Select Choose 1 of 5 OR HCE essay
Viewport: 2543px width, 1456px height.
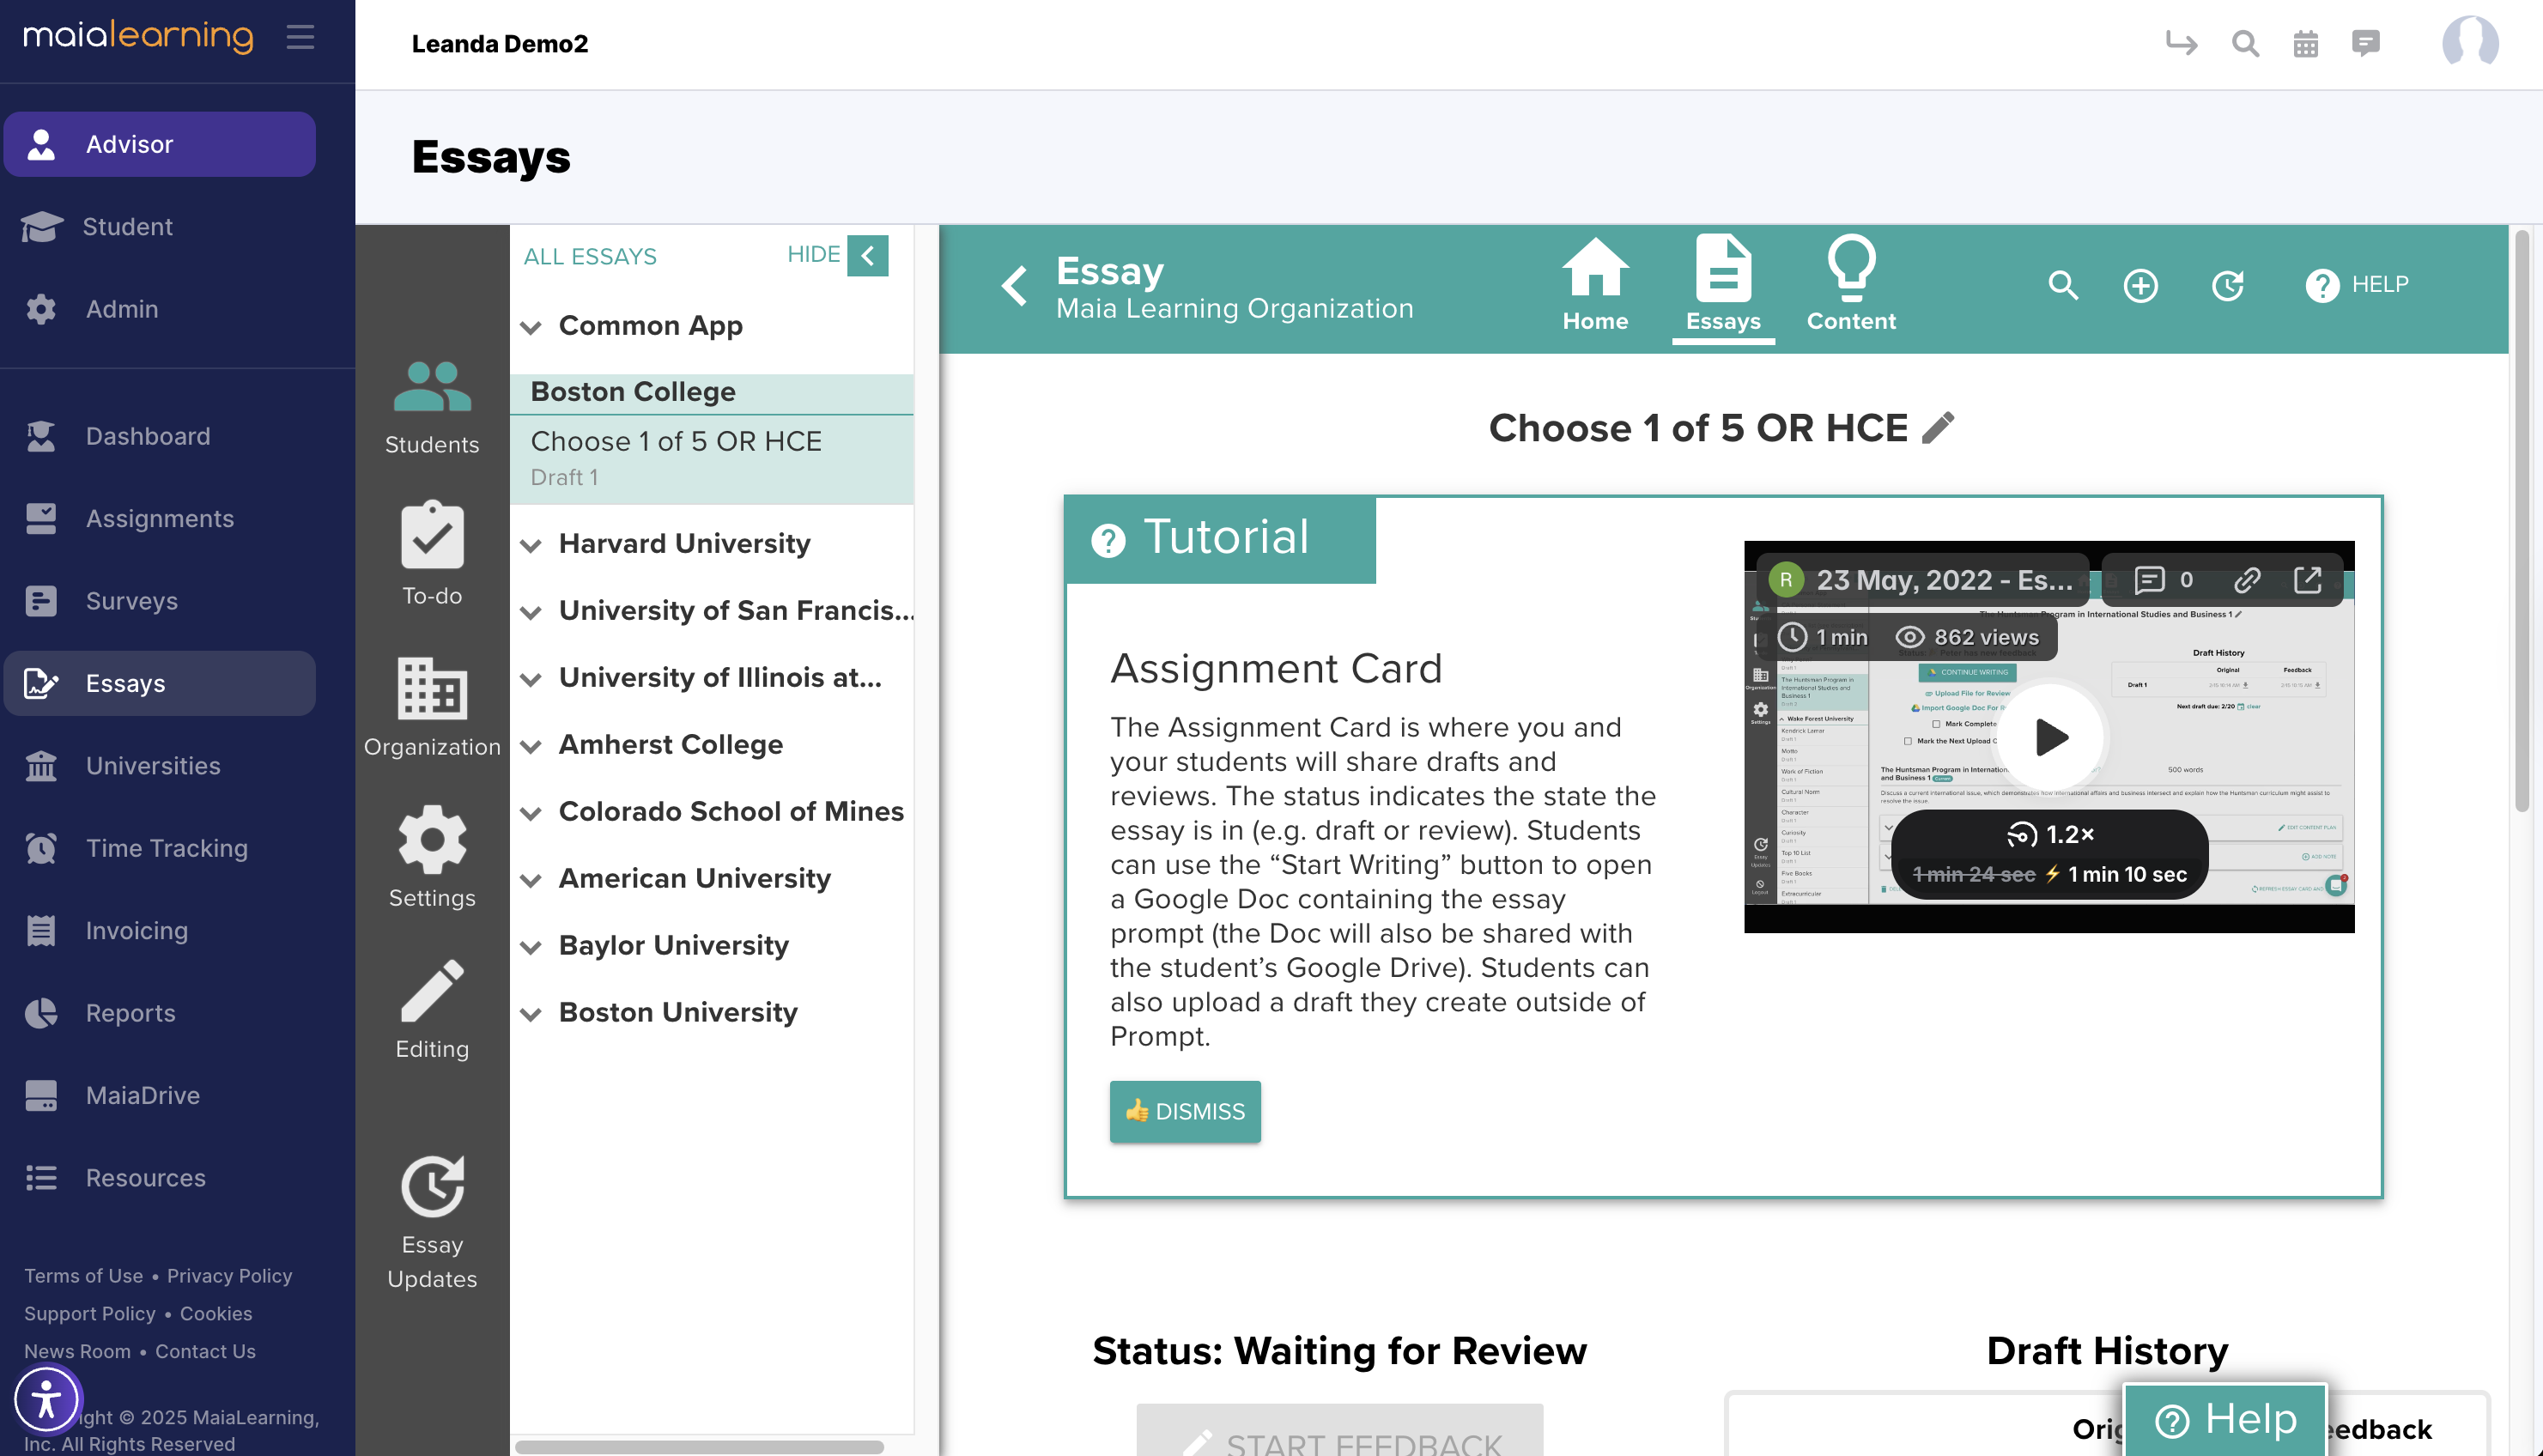[712, 458]
